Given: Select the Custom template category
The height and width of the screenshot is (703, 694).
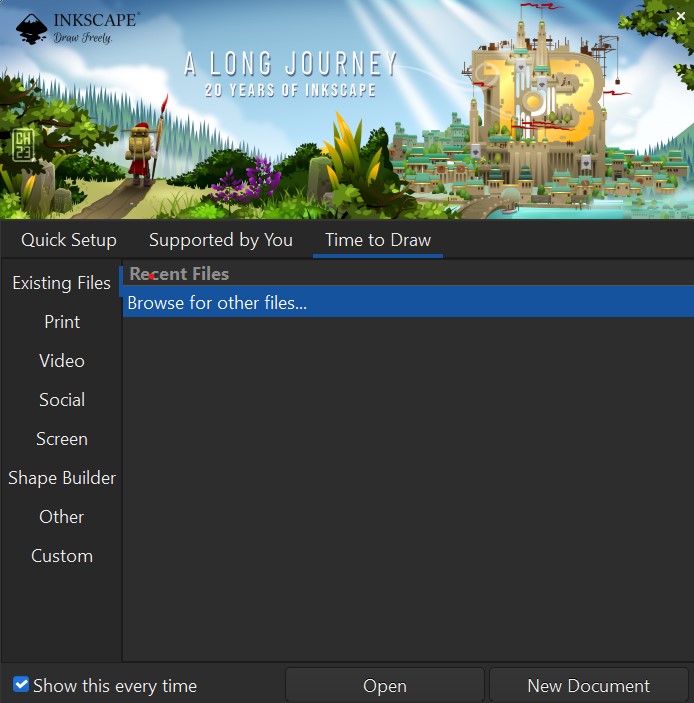Looking at the screenshot, I should pos(61,556).
